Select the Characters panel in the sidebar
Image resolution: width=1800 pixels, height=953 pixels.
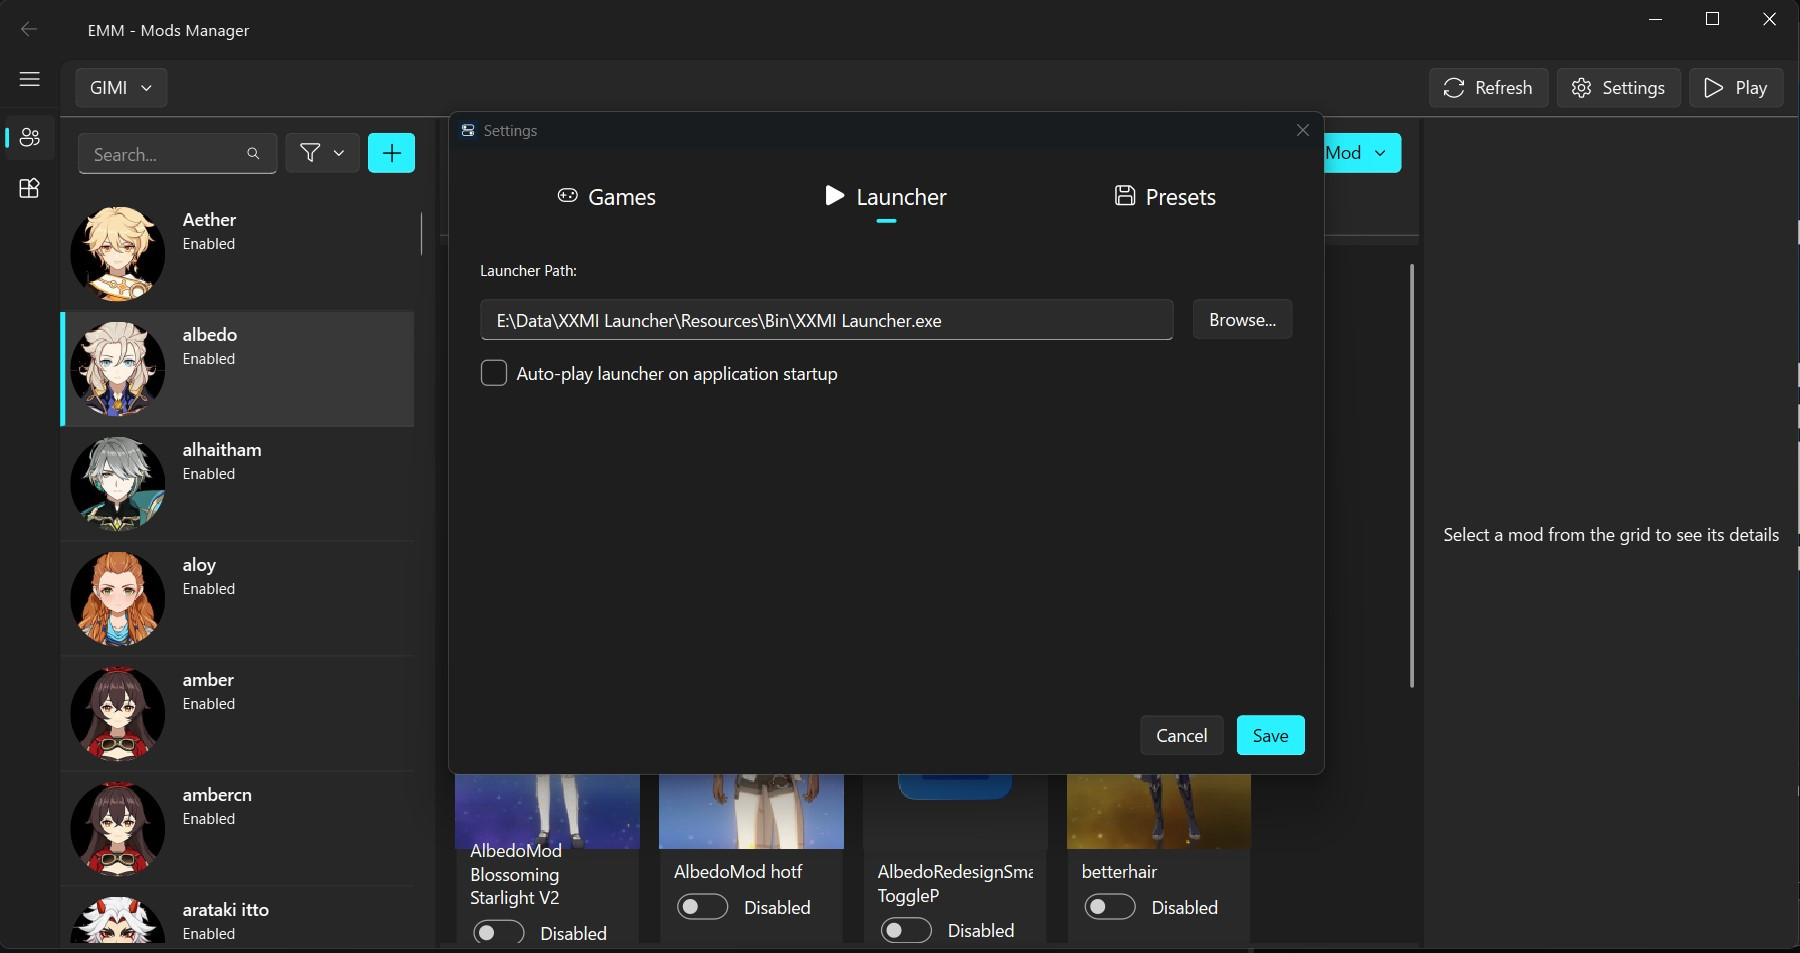click(29, 138)
